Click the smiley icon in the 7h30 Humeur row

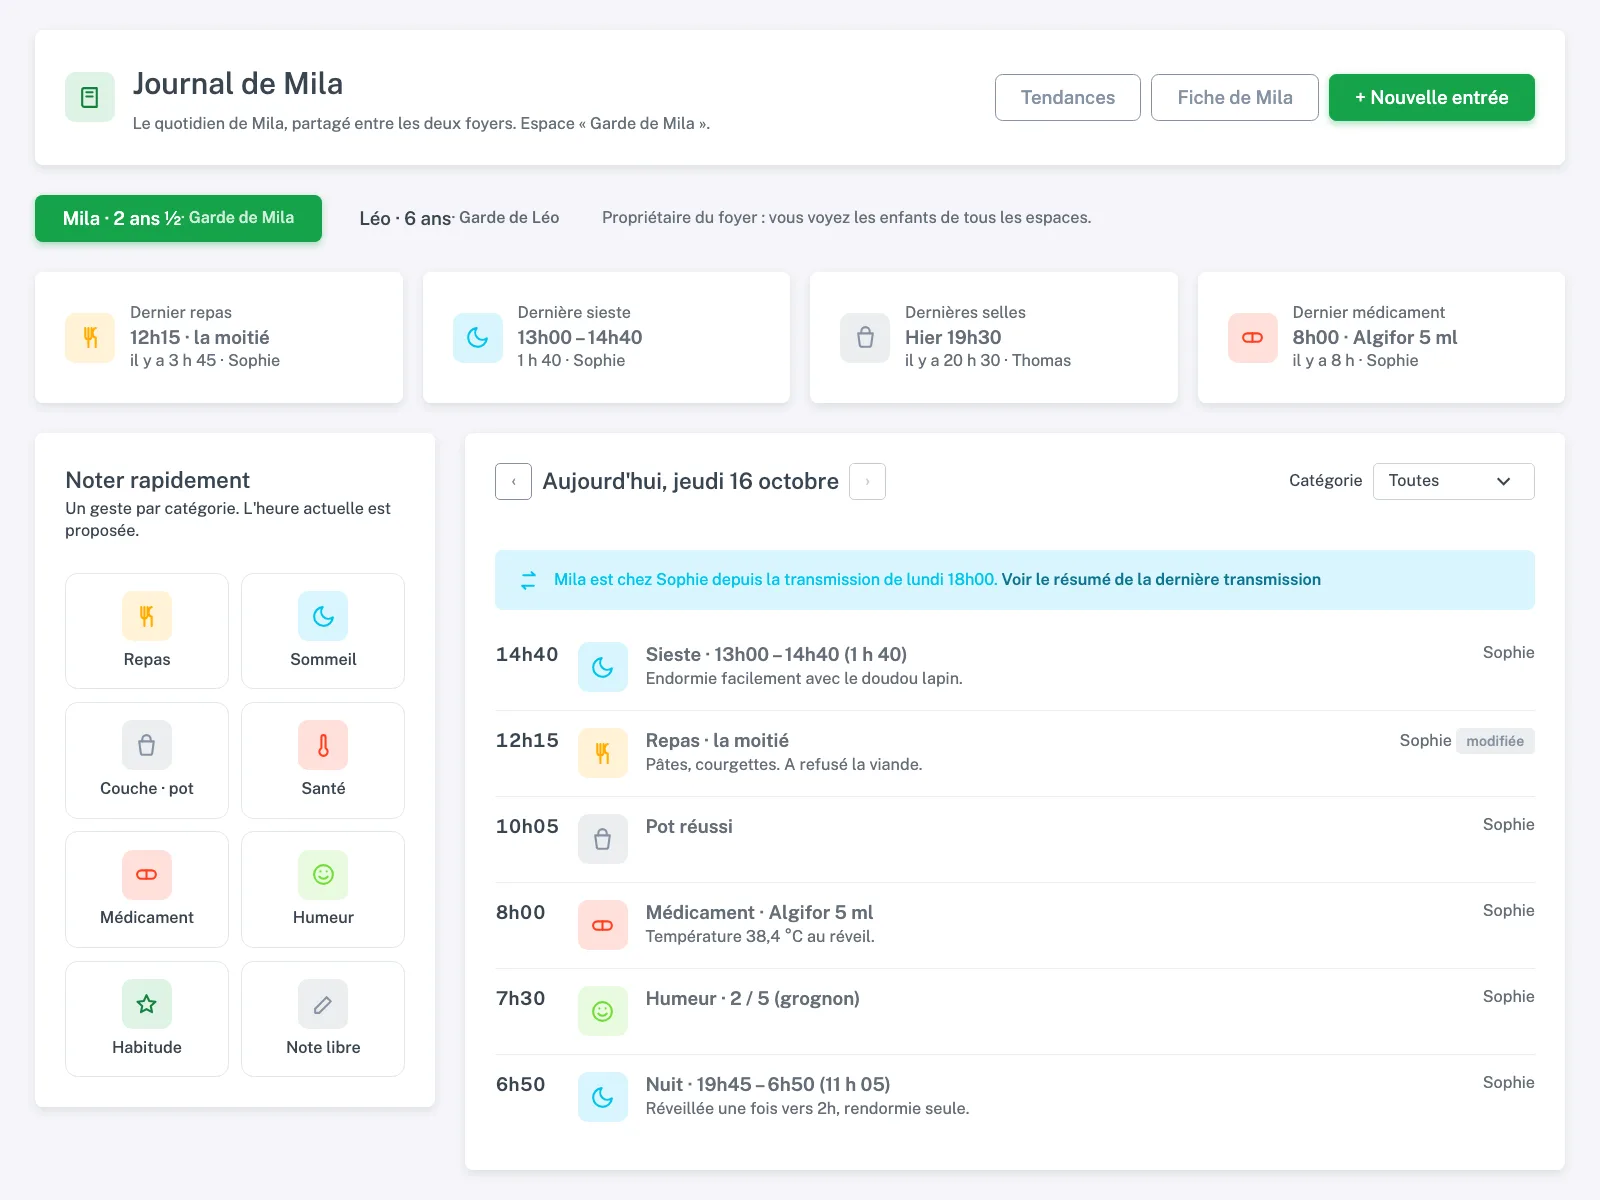[x=603, y=1011]
